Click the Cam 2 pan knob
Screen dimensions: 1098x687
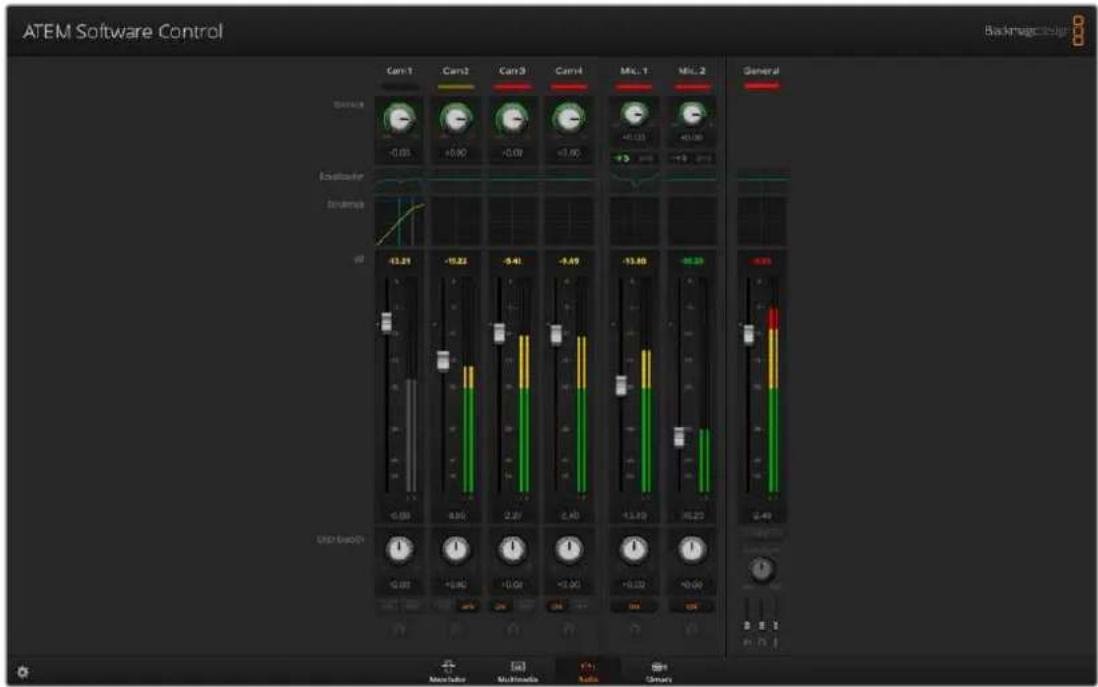point(456,550)
